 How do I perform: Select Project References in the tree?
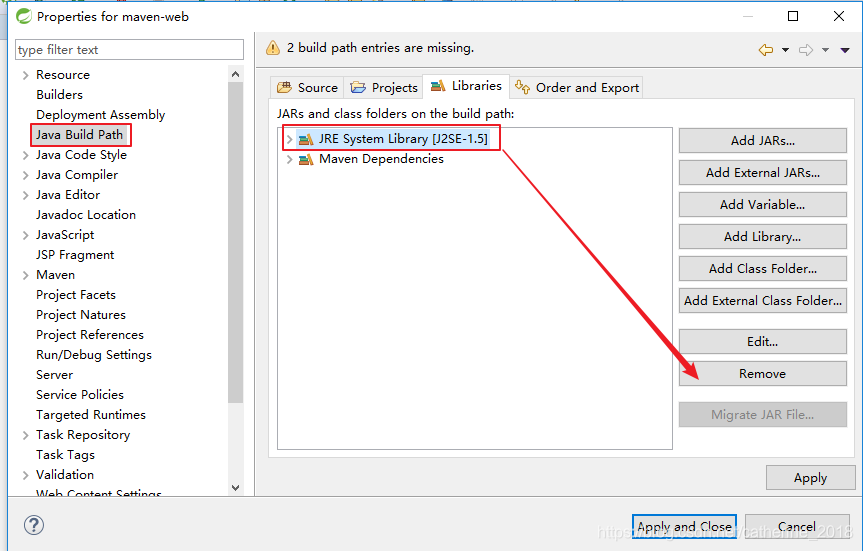pos(90,335)
